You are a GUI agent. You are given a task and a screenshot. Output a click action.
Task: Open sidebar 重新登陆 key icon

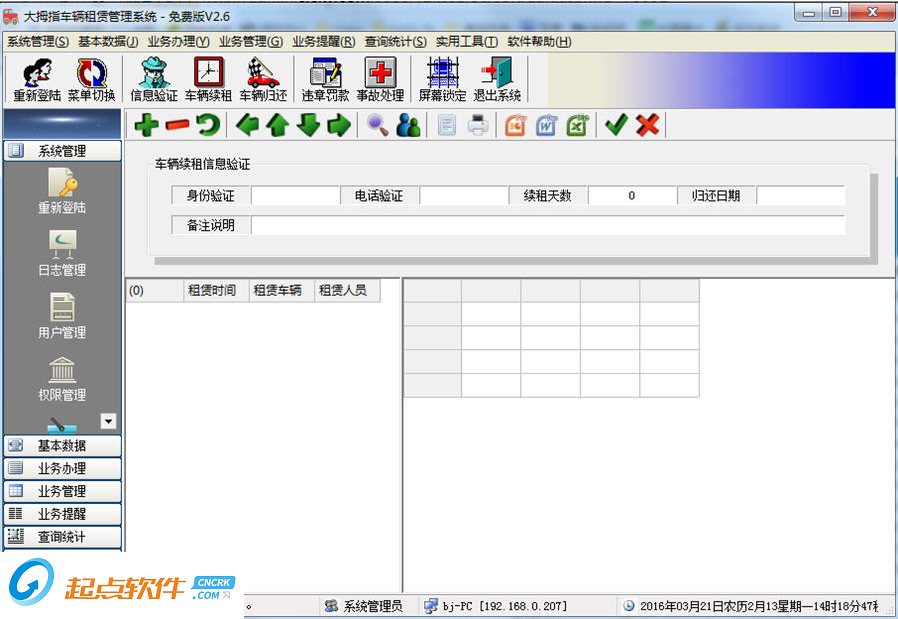tap(62, 191)
